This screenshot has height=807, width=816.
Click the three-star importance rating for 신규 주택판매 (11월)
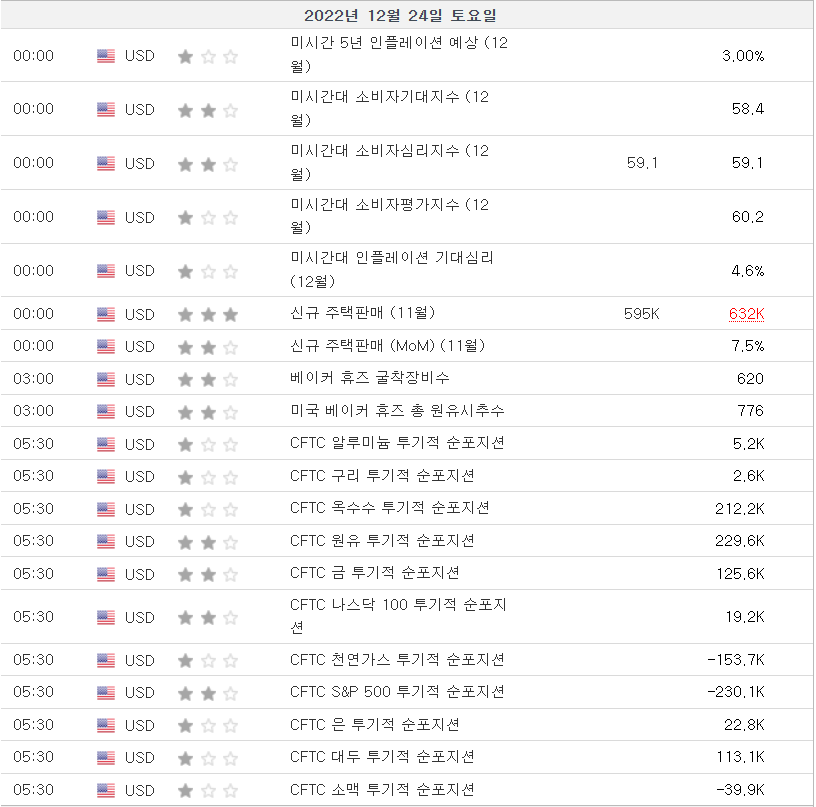click(208, 314)
